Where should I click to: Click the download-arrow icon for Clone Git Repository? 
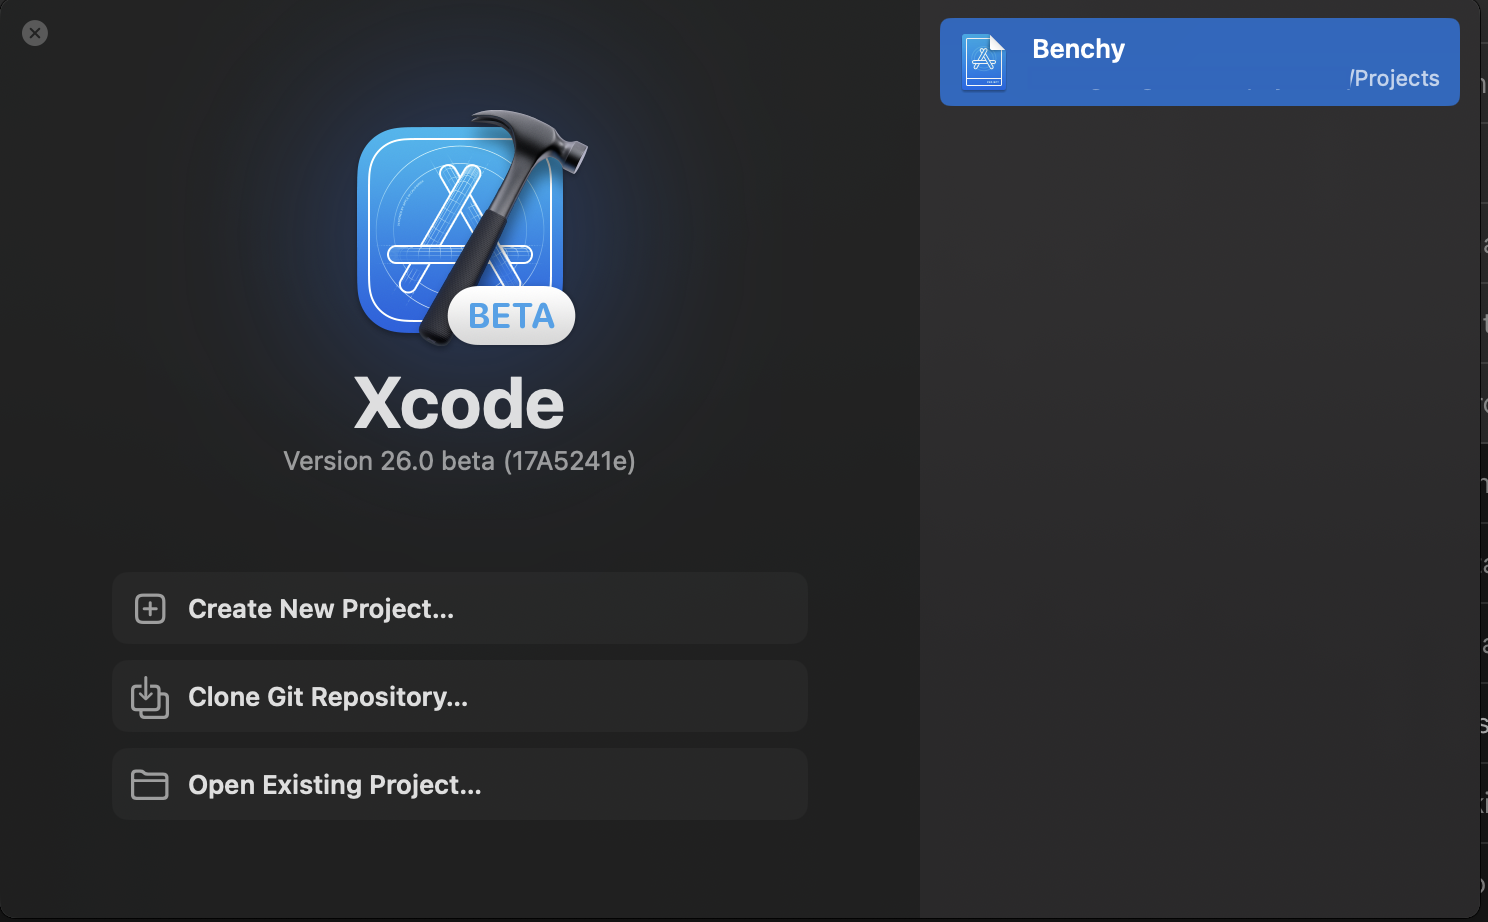[150, 697]
